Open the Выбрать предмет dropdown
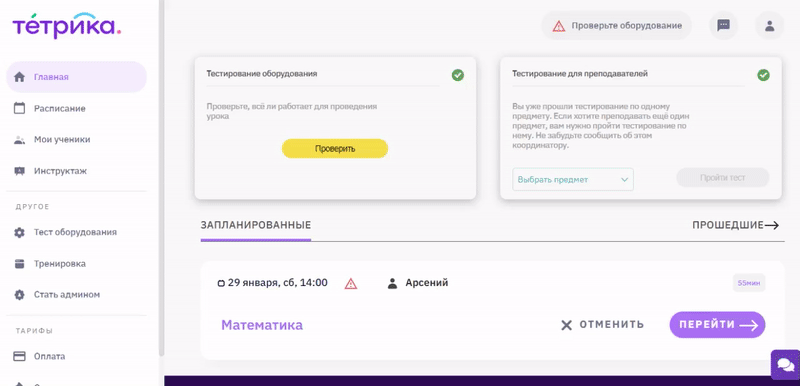This screenshot has height=386, width=800. click(x=572, y=179)
